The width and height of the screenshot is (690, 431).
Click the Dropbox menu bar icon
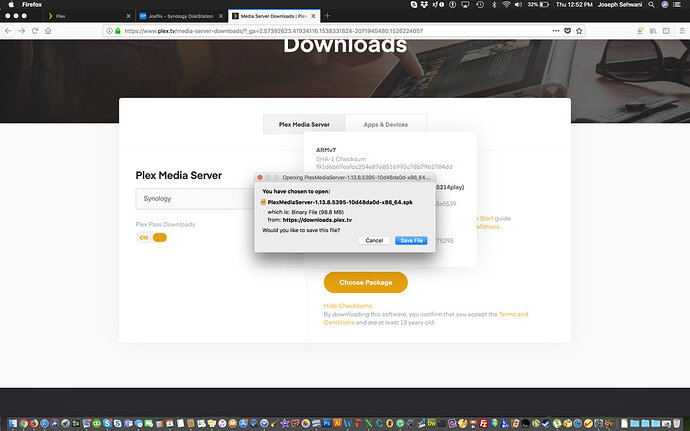tap(424, 4)
